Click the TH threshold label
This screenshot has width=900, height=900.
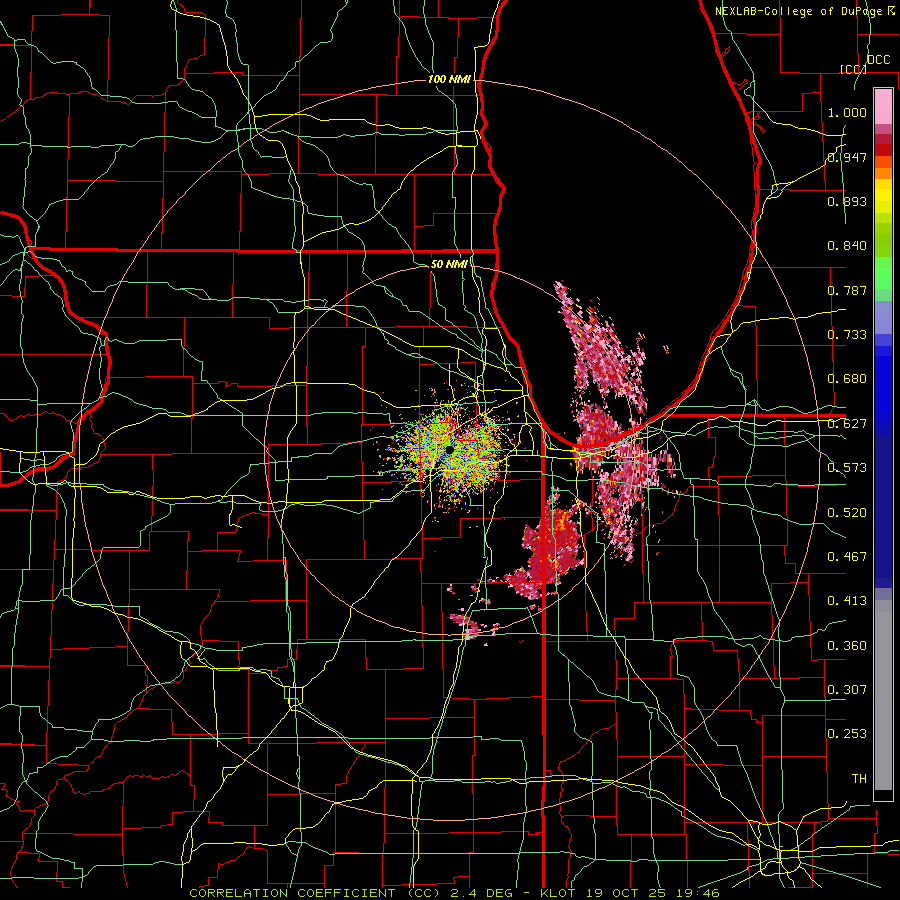(859, 778)
